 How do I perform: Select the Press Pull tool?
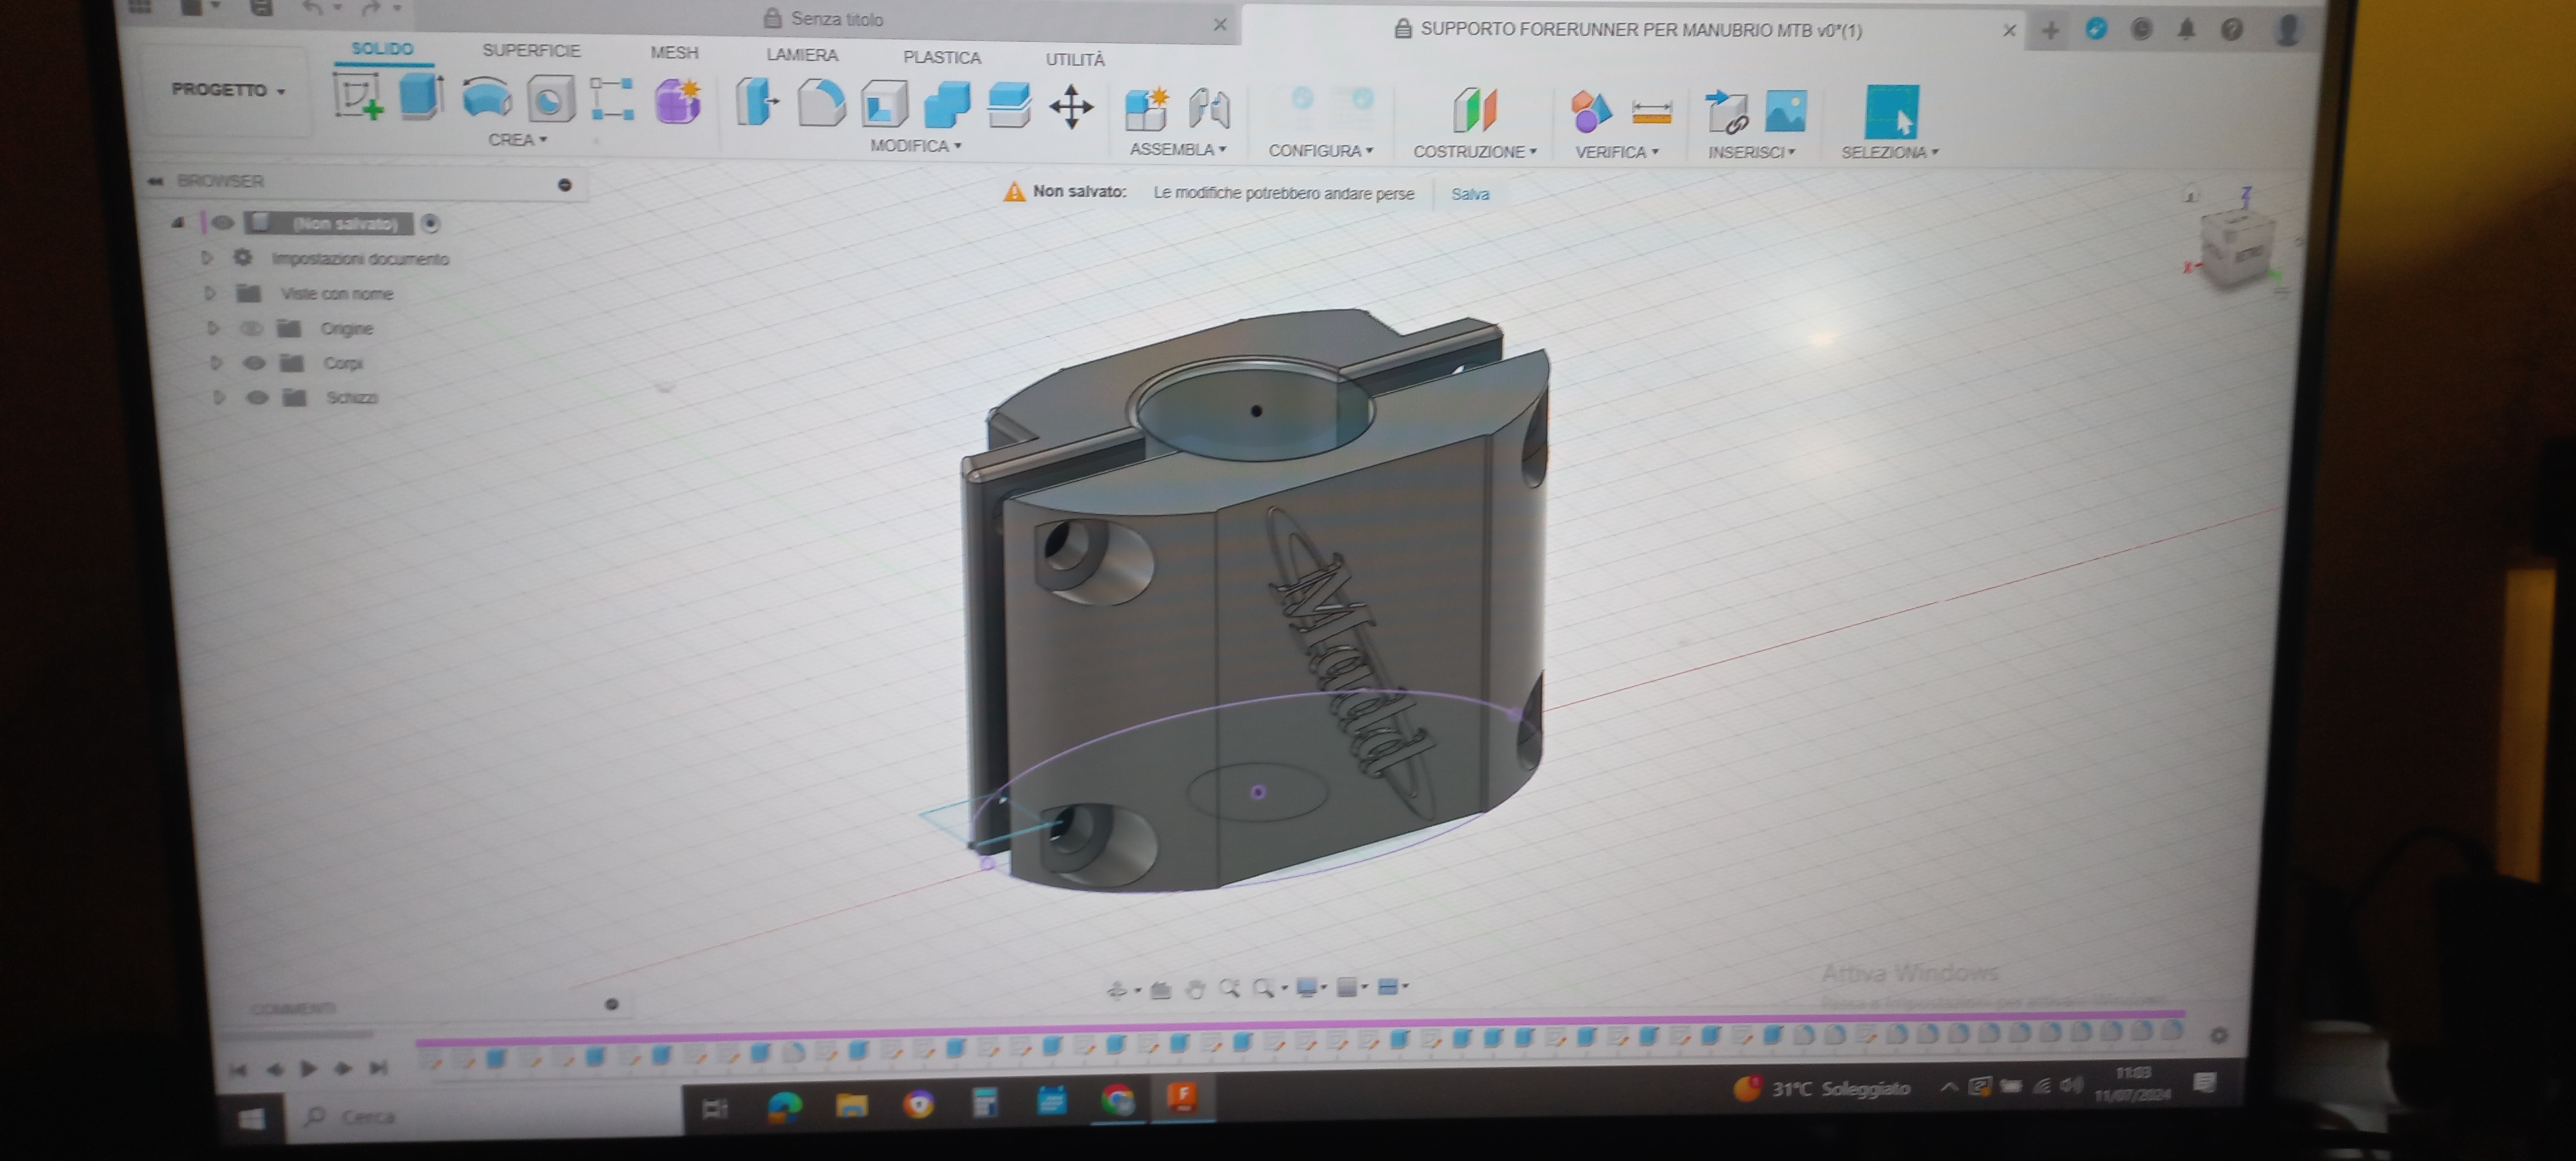point(757,103)
